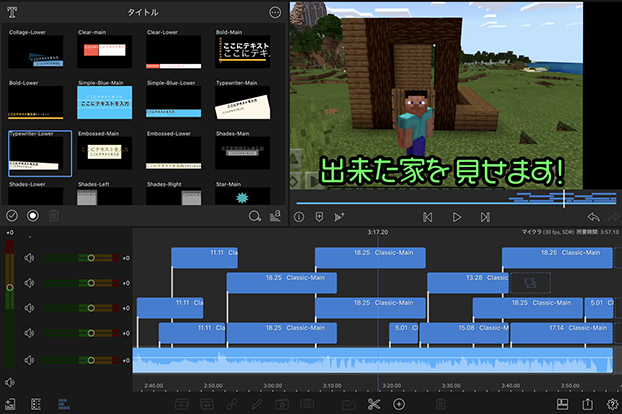Click the library trash icon

point(54,216)
